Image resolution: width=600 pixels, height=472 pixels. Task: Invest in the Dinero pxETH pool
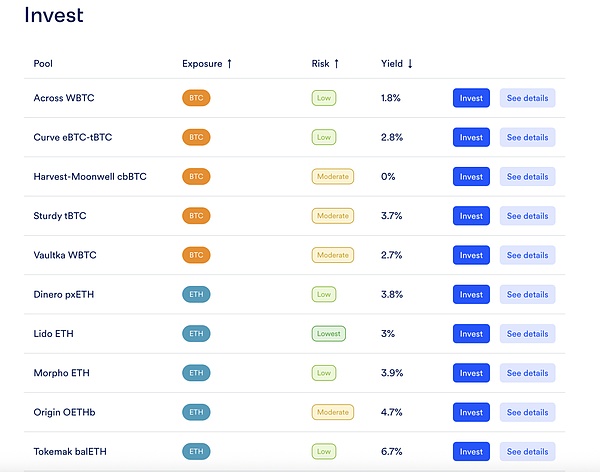point(471,294)
